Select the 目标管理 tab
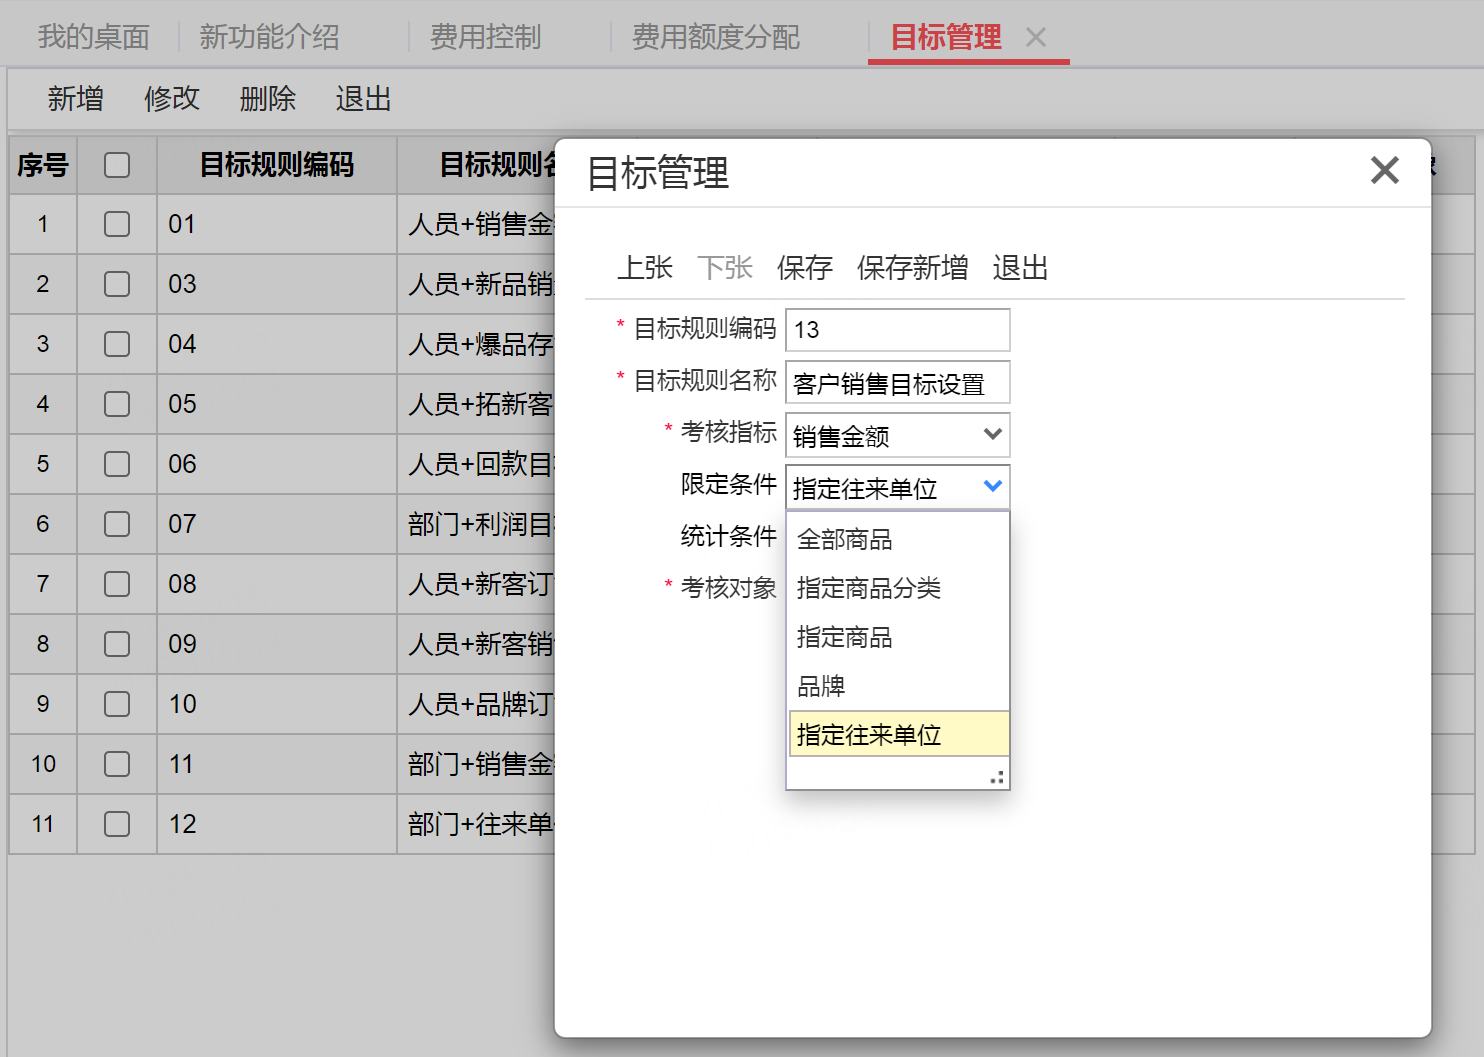Image resolution: width=1484 pixels, height=1057 pixels. pyautogui.click(x=945, y=37)
